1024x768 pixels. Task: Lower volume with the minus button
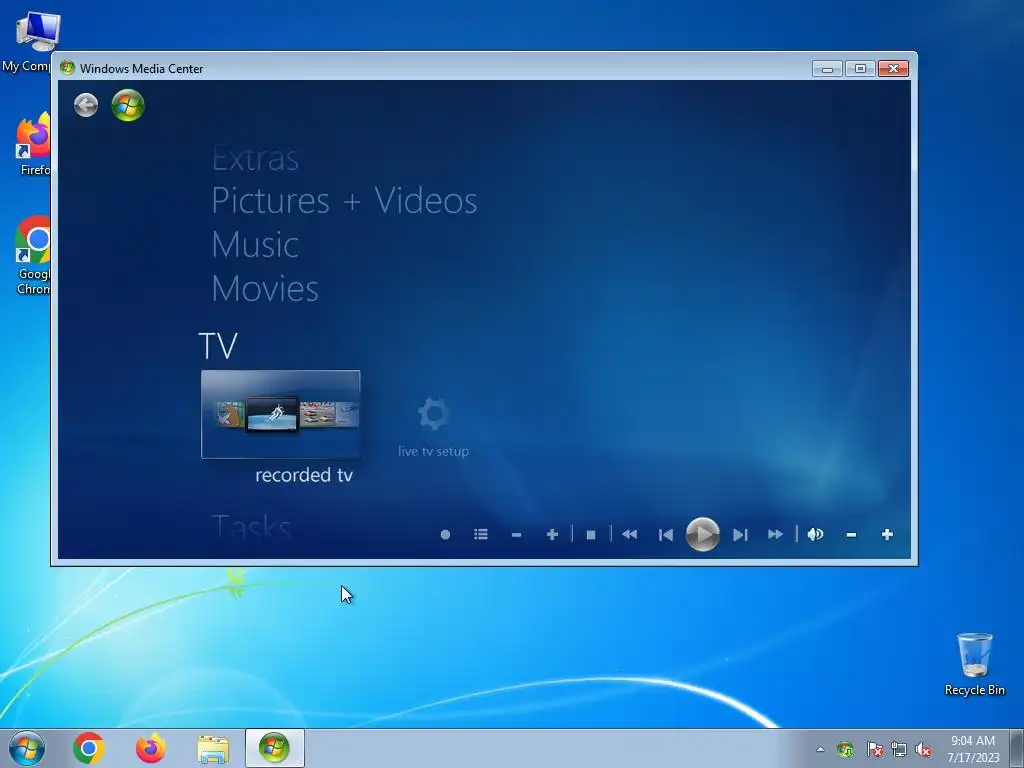point(851,535)
